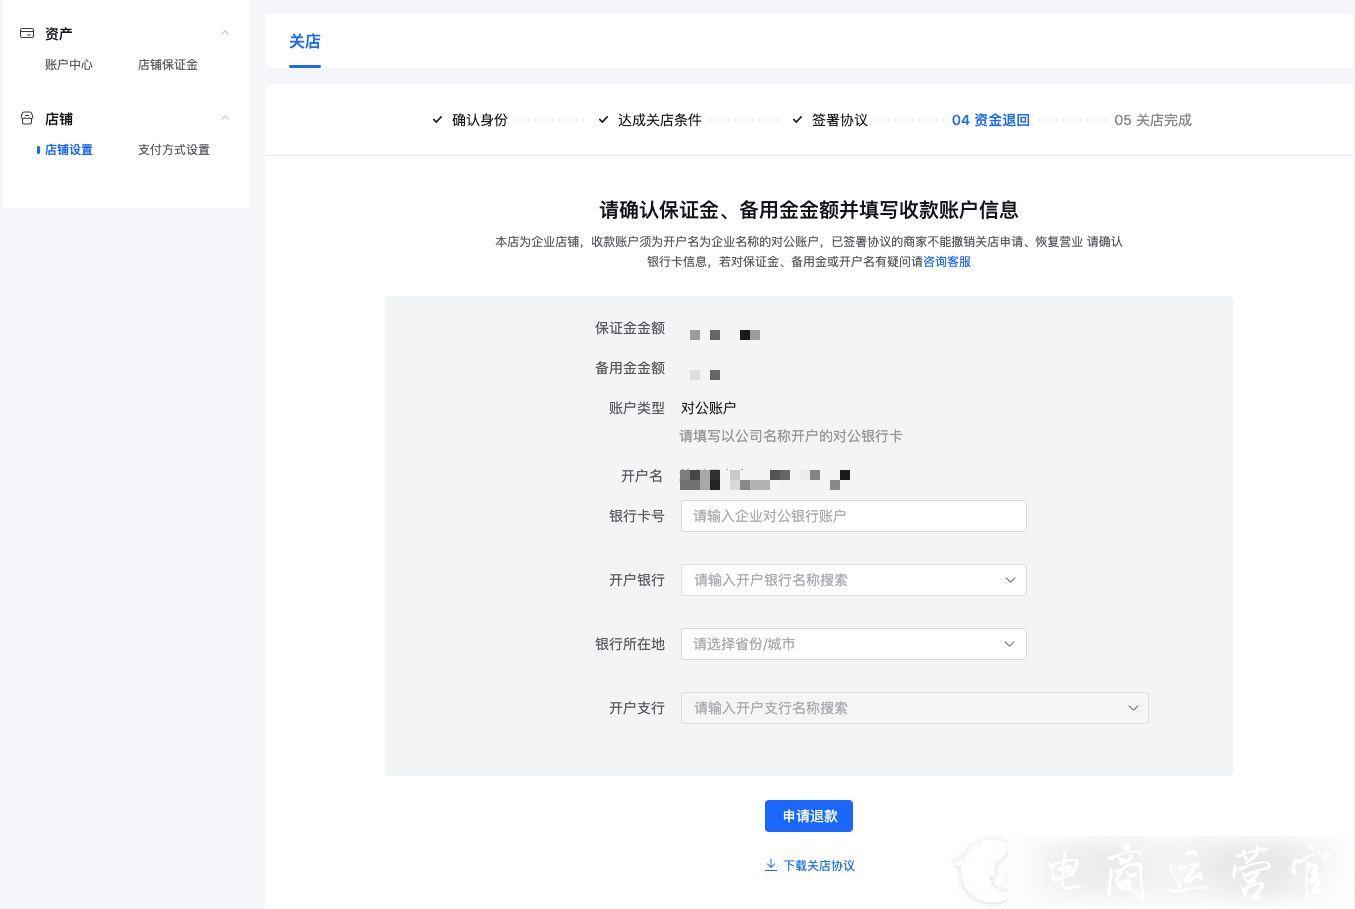Viewport: 1355px width, 909px height.
Task: Click the checkmark icon before 确认身份
Action: click(x=437, y=119)
